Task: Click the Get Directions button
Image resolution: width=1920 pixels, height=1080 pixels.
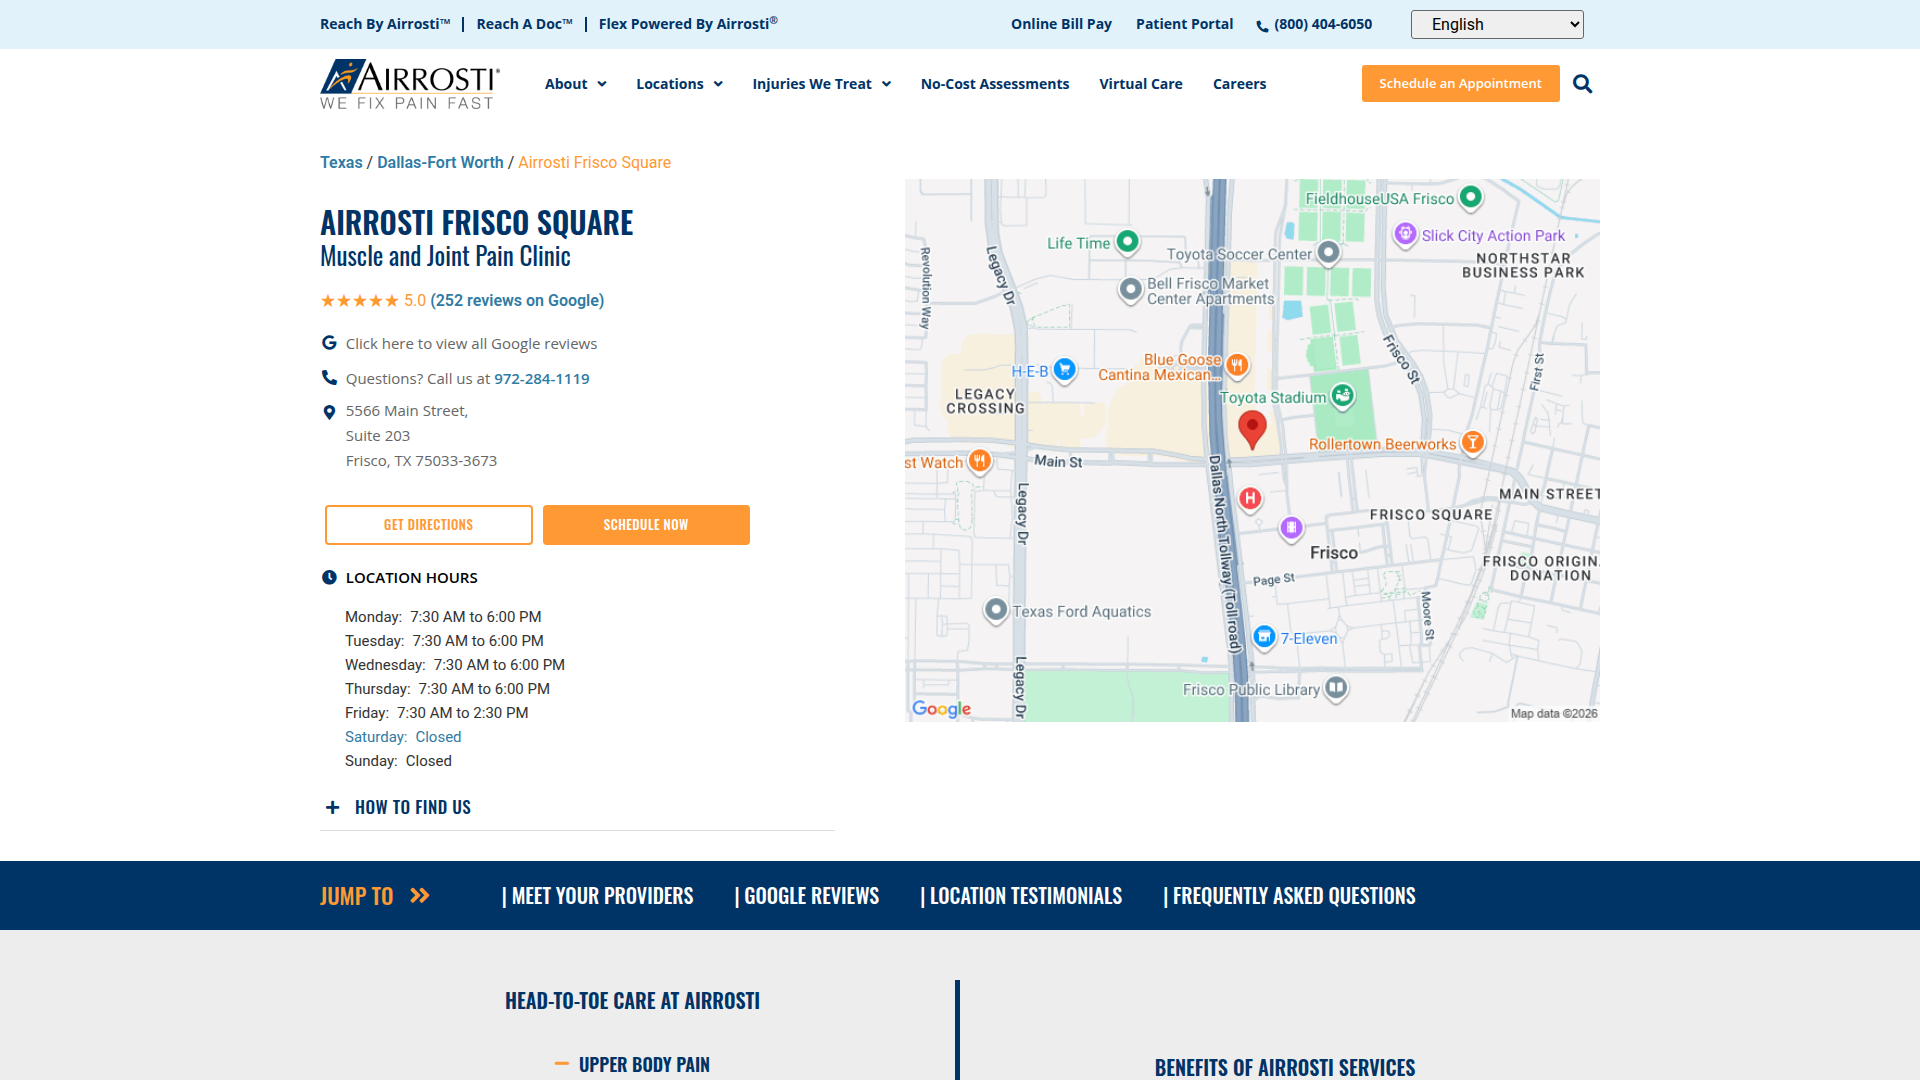Action: point(428,525)
